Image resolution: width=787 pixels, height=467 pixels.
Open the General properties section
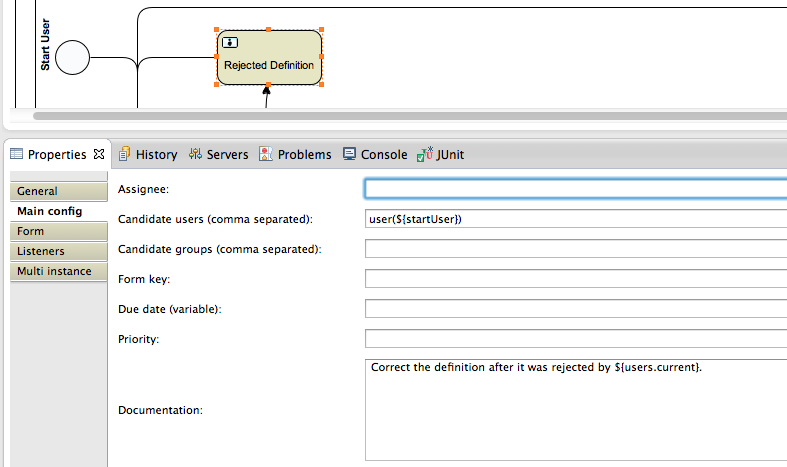point(58,191)
